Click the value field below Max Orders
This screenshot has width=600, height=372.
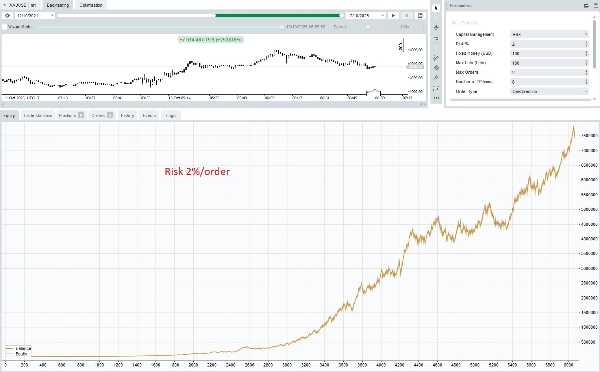point(549,82)
